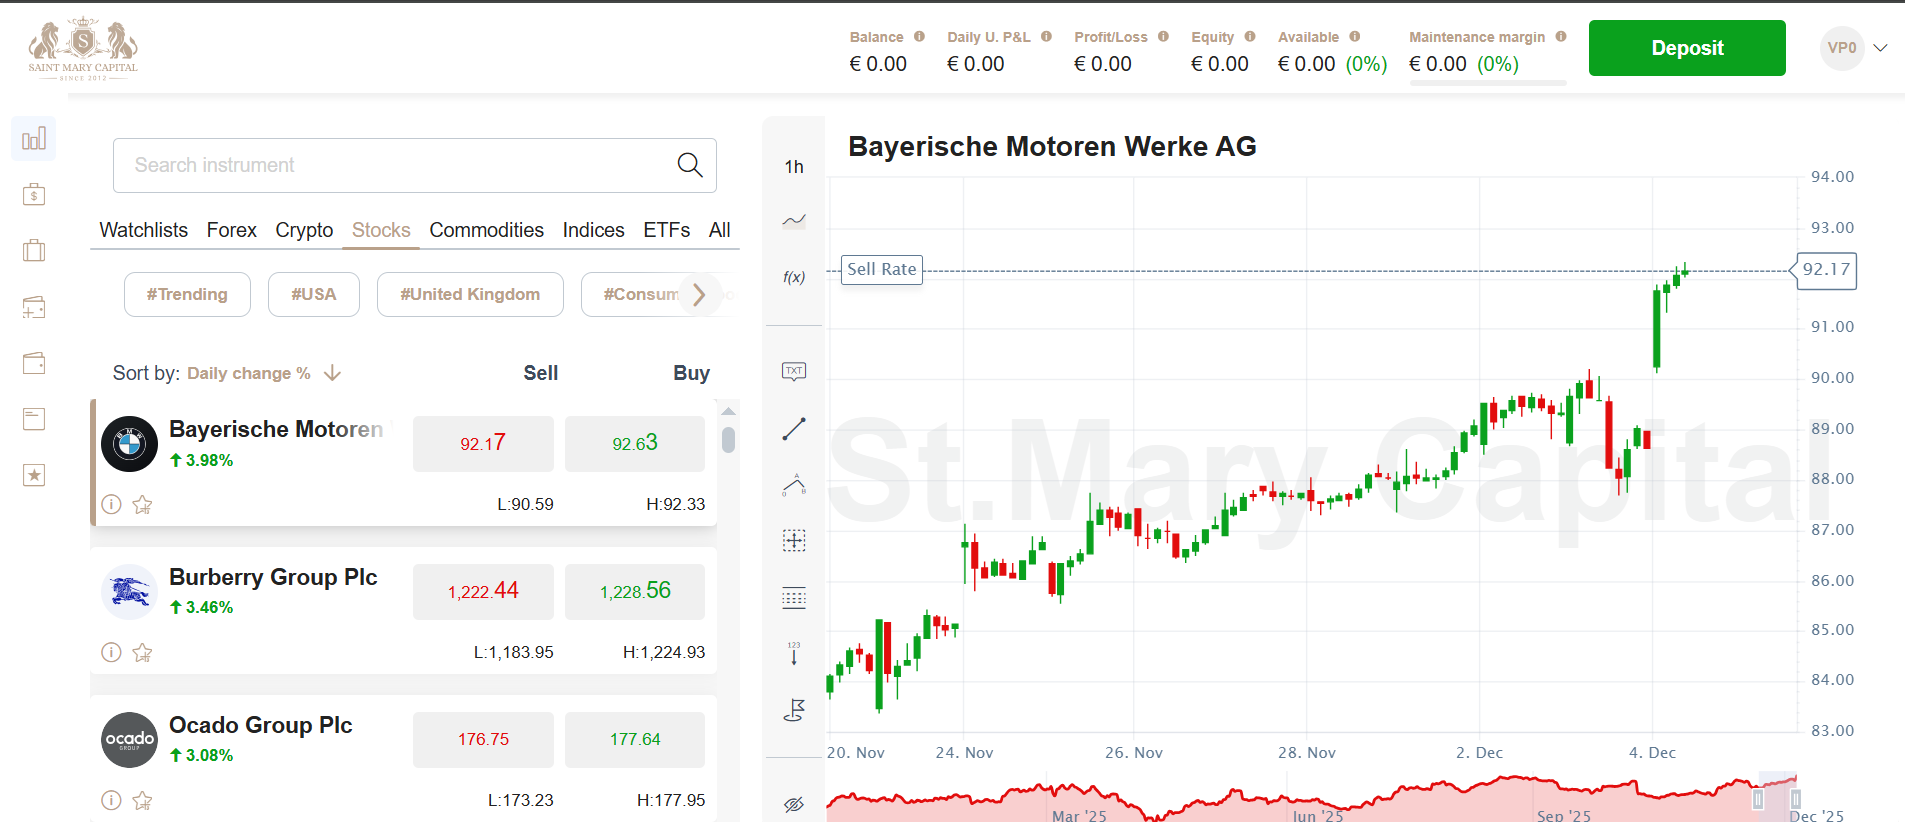Click the document card sidebar icon
The image size is (1905, 822).
[34, 419]
